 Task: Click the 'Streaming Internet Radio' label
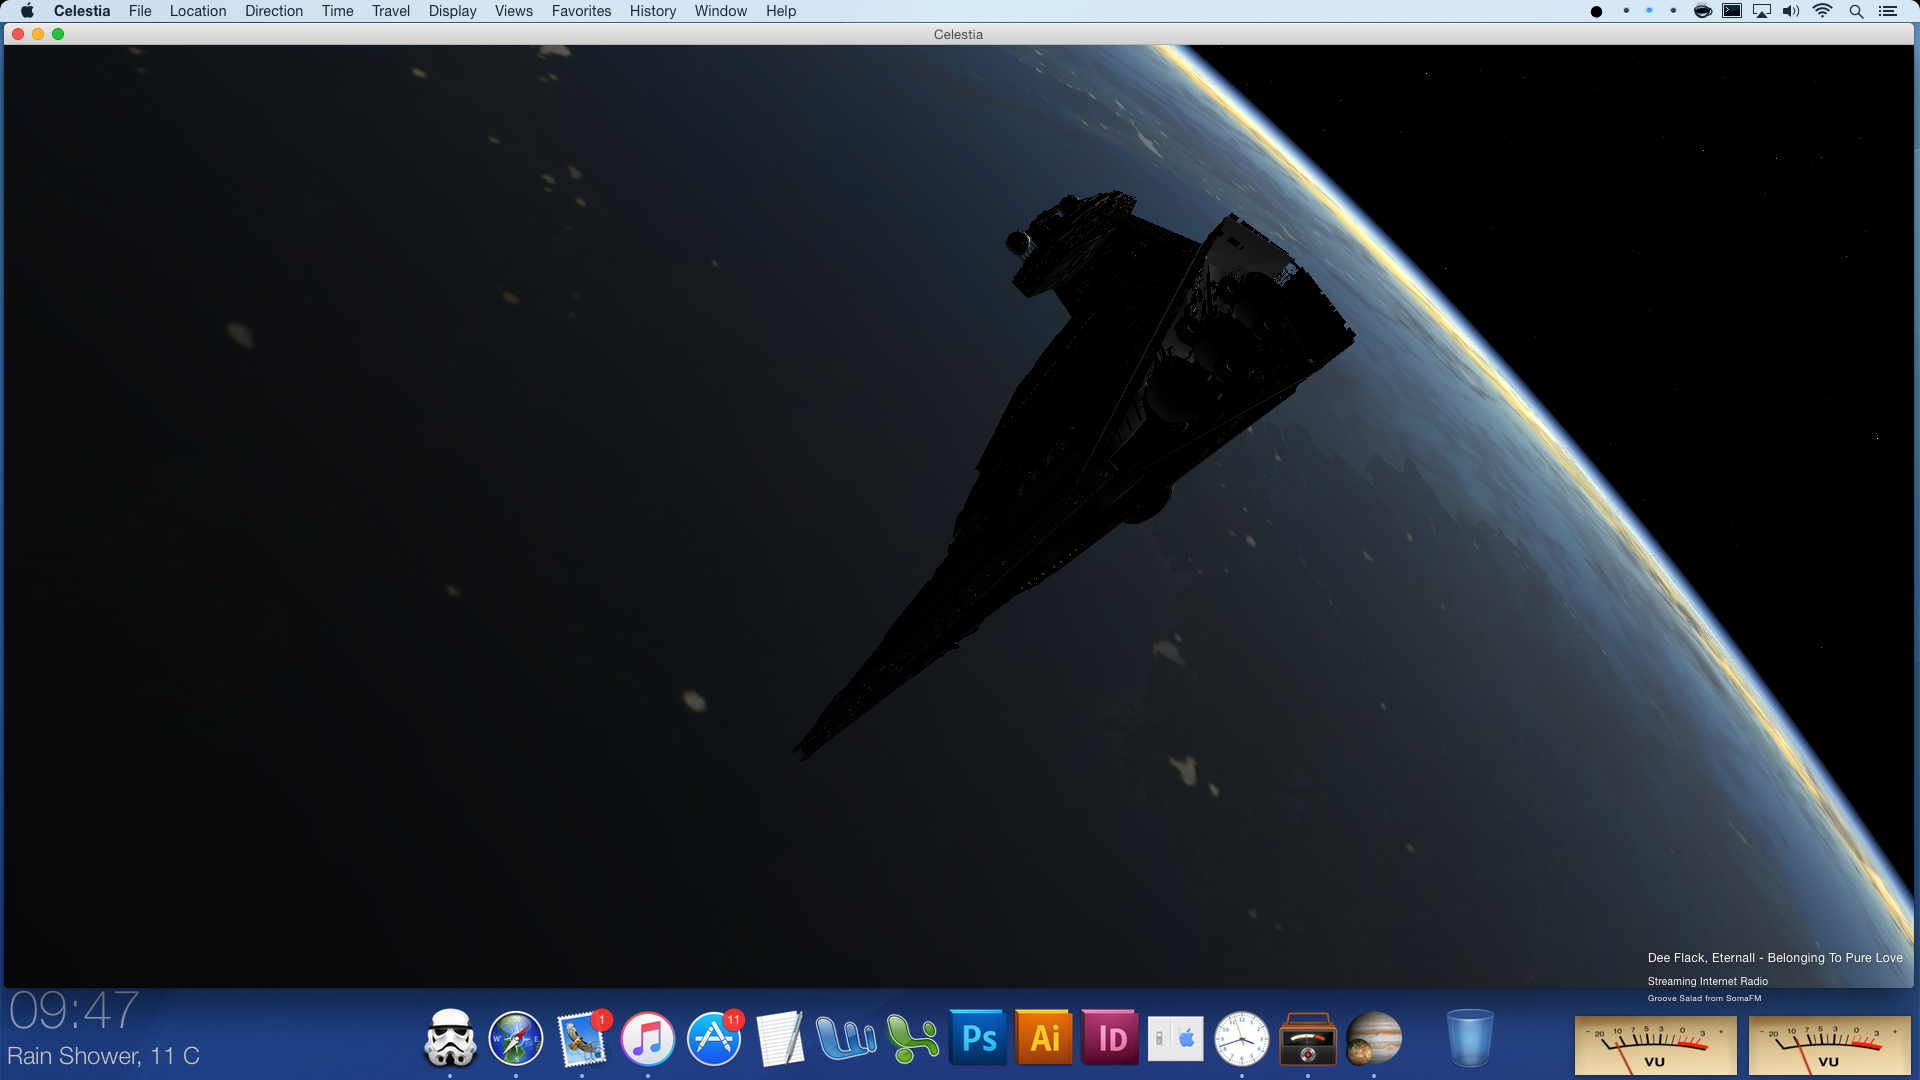(x=1708, y=981)
